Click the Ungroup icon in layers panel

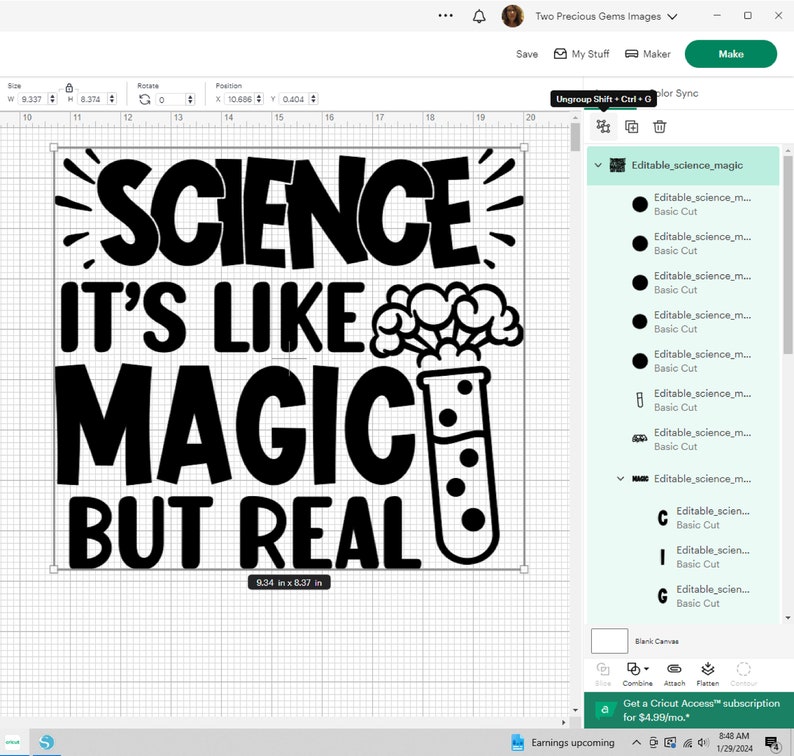tap(603, 126)
